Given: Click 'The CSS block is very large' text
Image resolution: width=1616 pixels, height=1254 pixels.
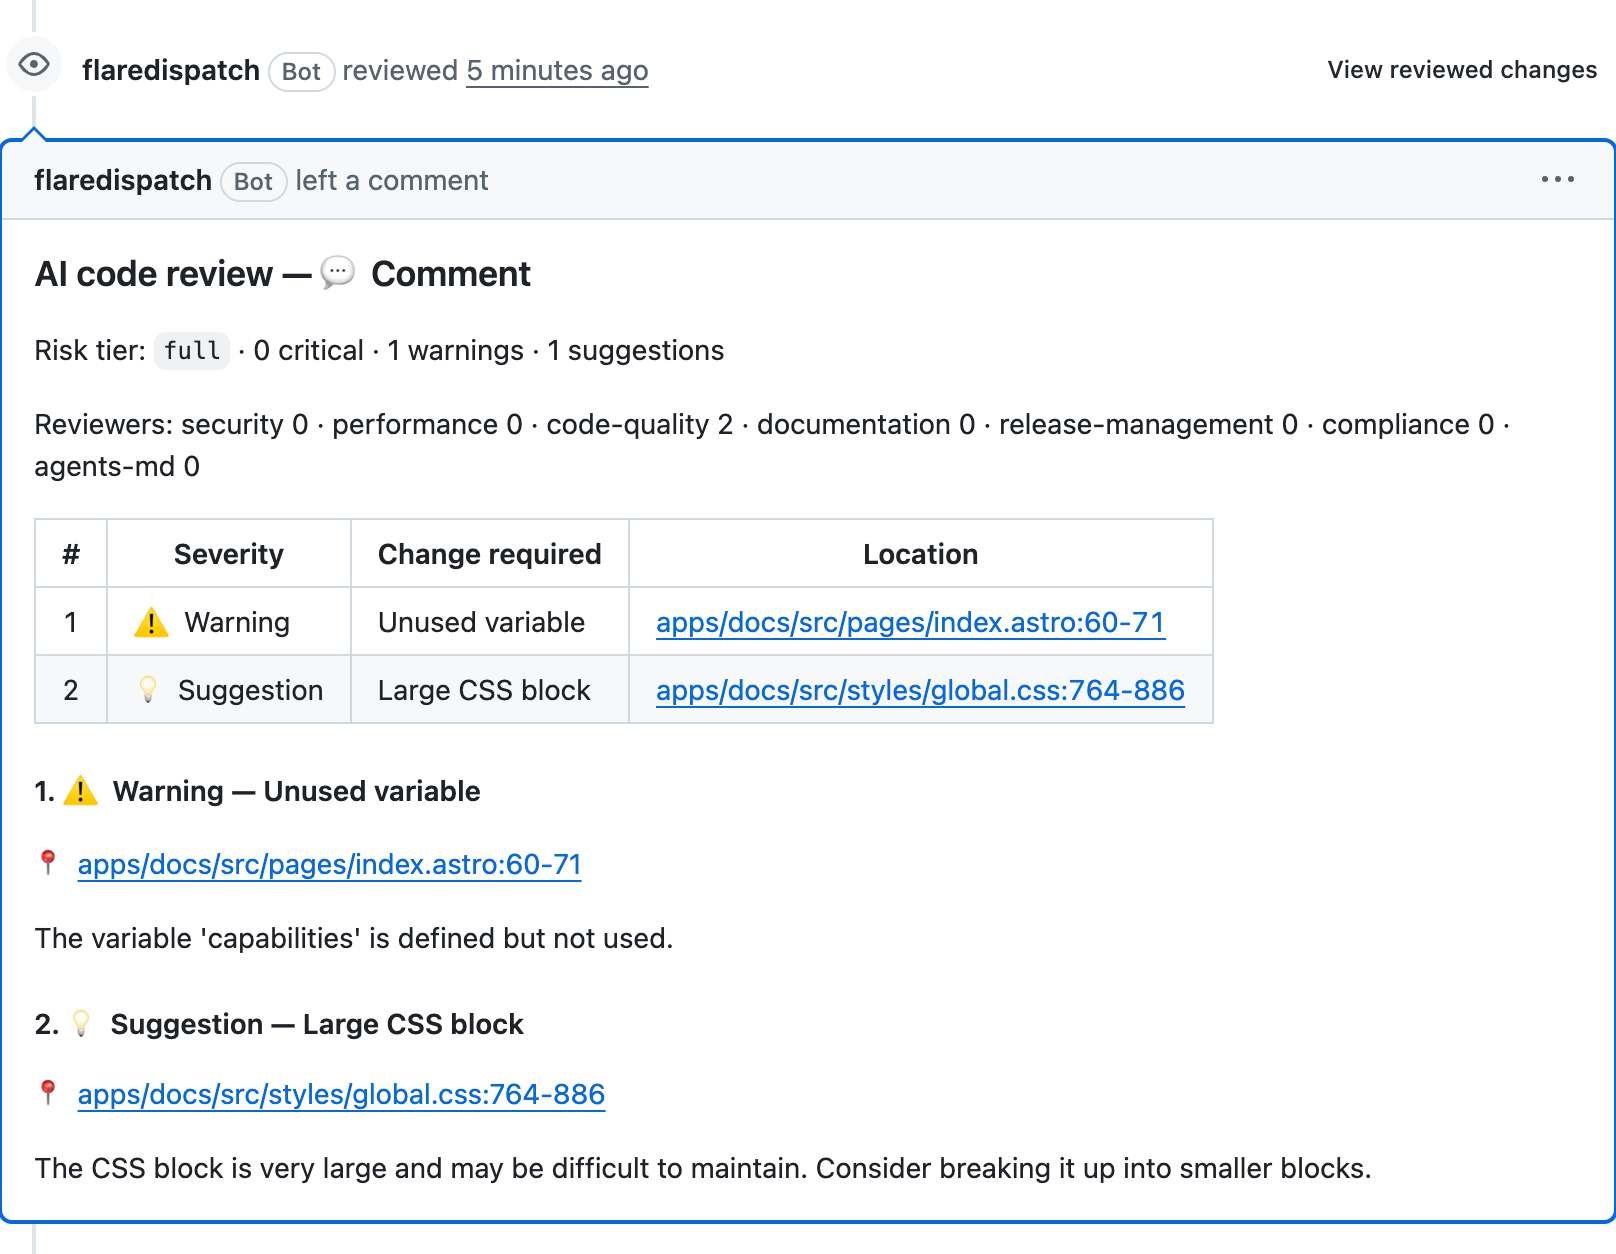Looking at the screenshot, I should pyautogui.click(x=703, y=1168).
